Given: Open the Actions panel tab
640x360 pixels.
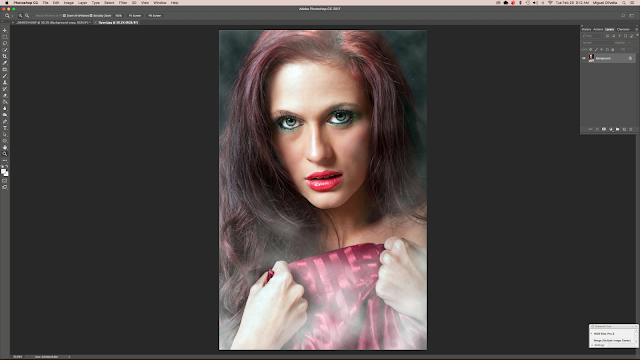Looking at the screenshot, I should [x=598, y=29].
